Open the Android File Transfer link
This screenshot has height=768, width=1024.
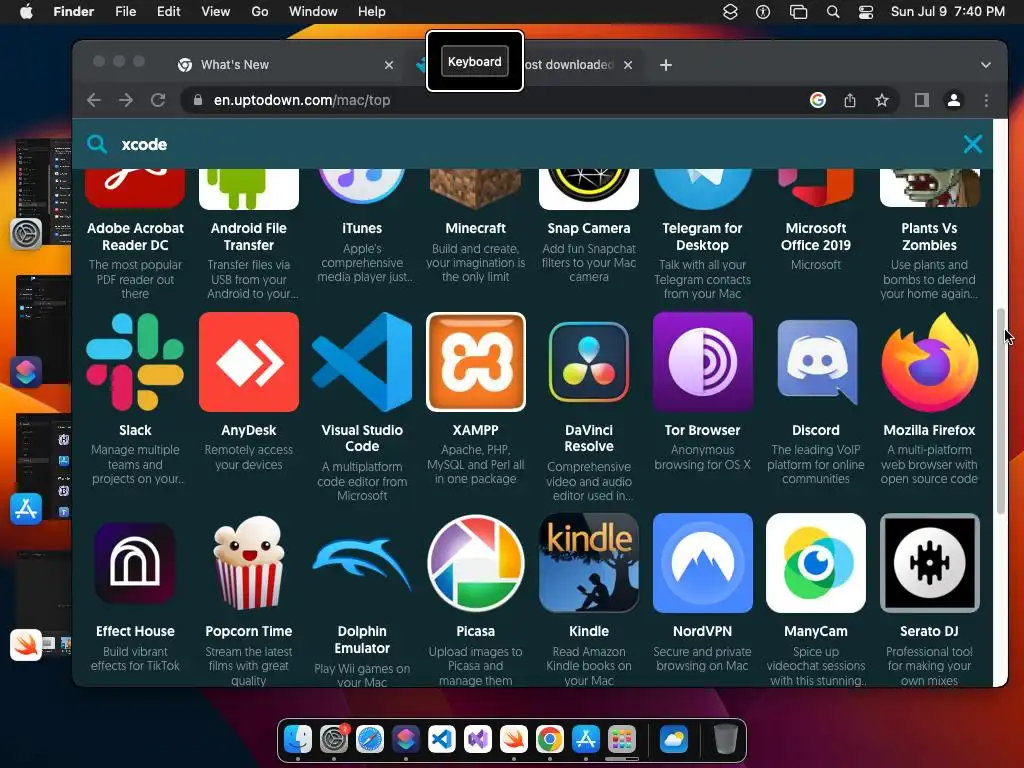click(x=249, y=236)
